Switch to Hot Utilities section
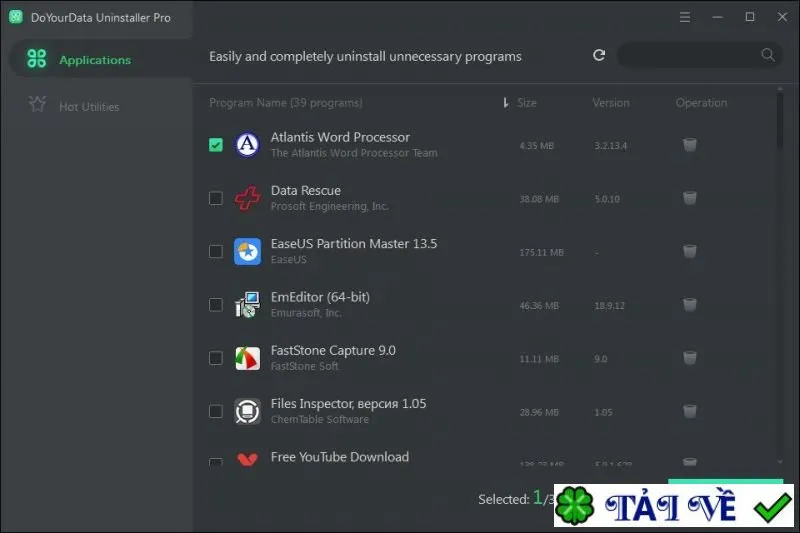800x533 pixels. [x=89, y=106]
